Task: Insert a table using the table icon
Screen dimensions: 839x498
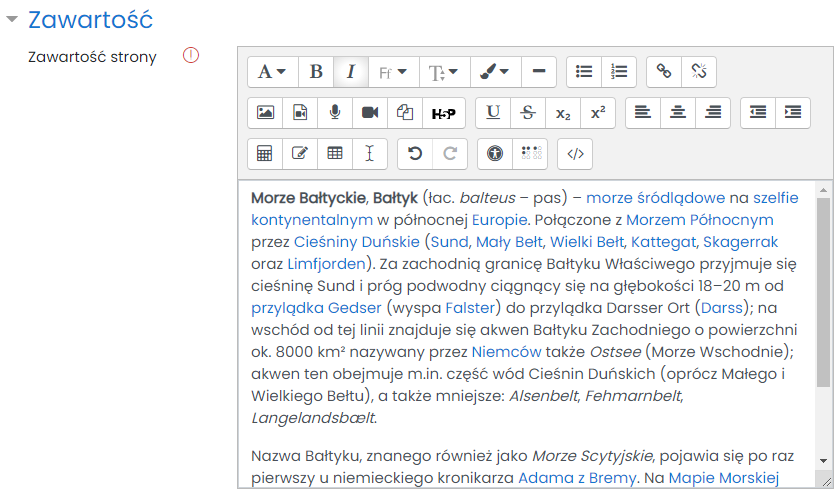Action: [335, 154]
